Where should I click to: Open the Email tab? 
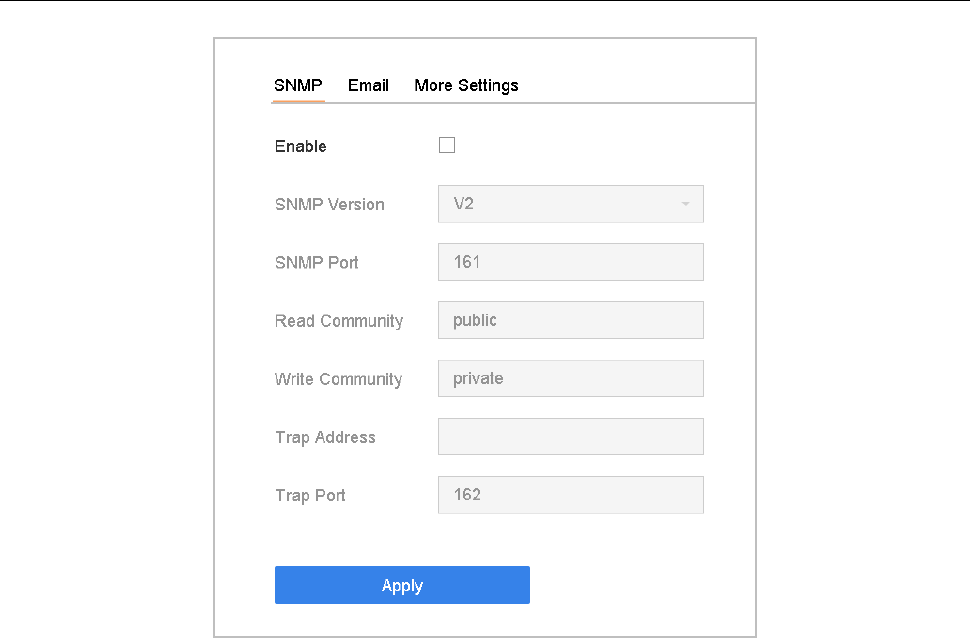coord(368,86)
